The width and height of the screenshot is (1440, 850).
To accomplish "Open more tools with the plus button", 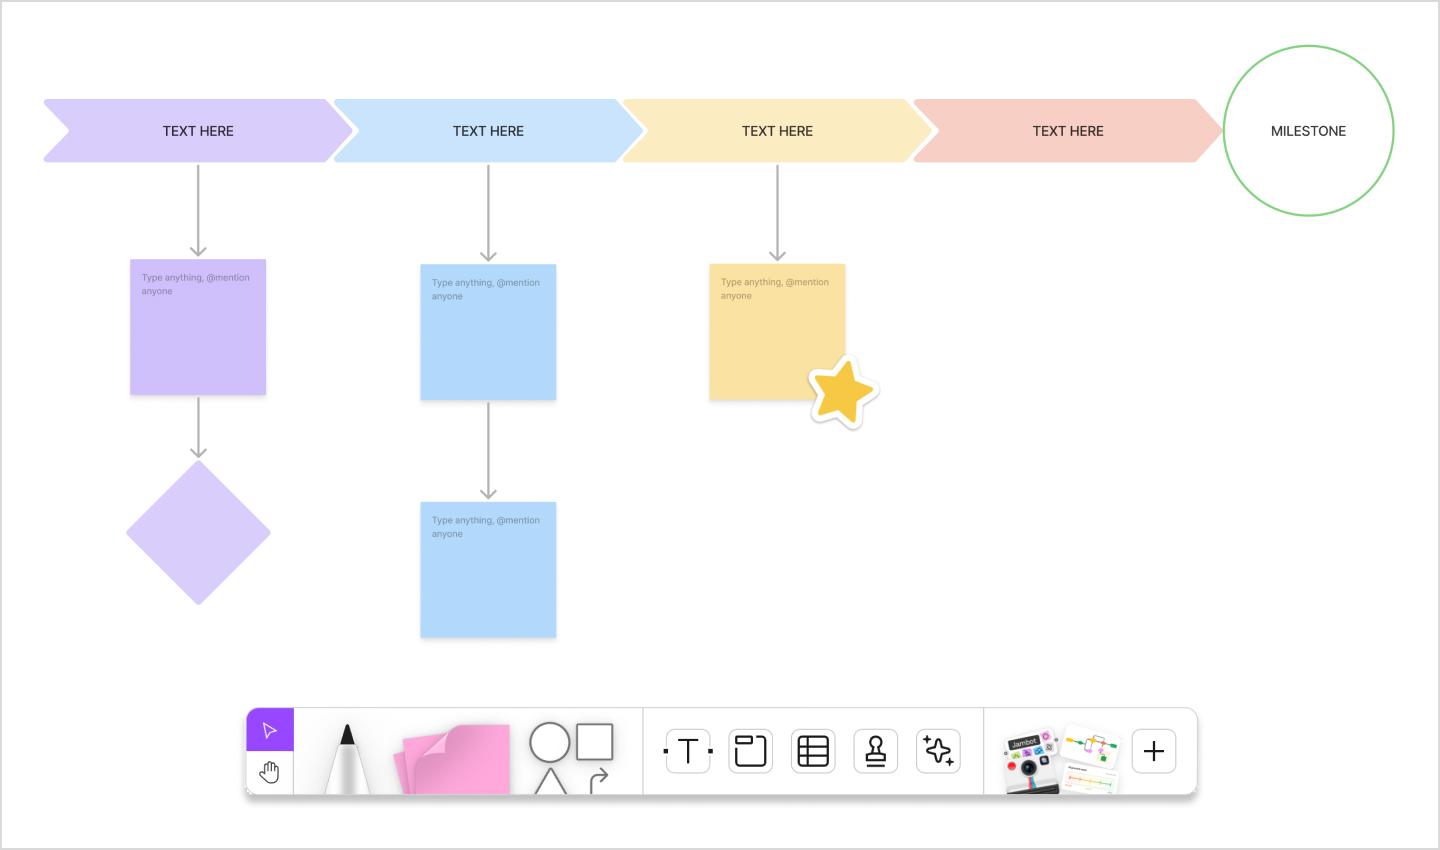I will [x=1153, y=751].
